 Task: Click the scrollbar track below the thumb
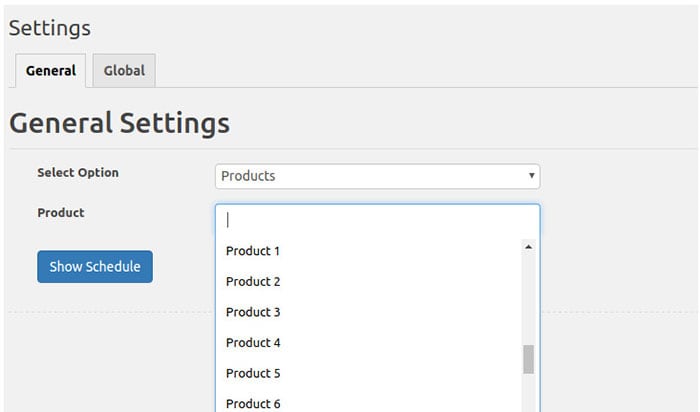click(x=528, y=393)
